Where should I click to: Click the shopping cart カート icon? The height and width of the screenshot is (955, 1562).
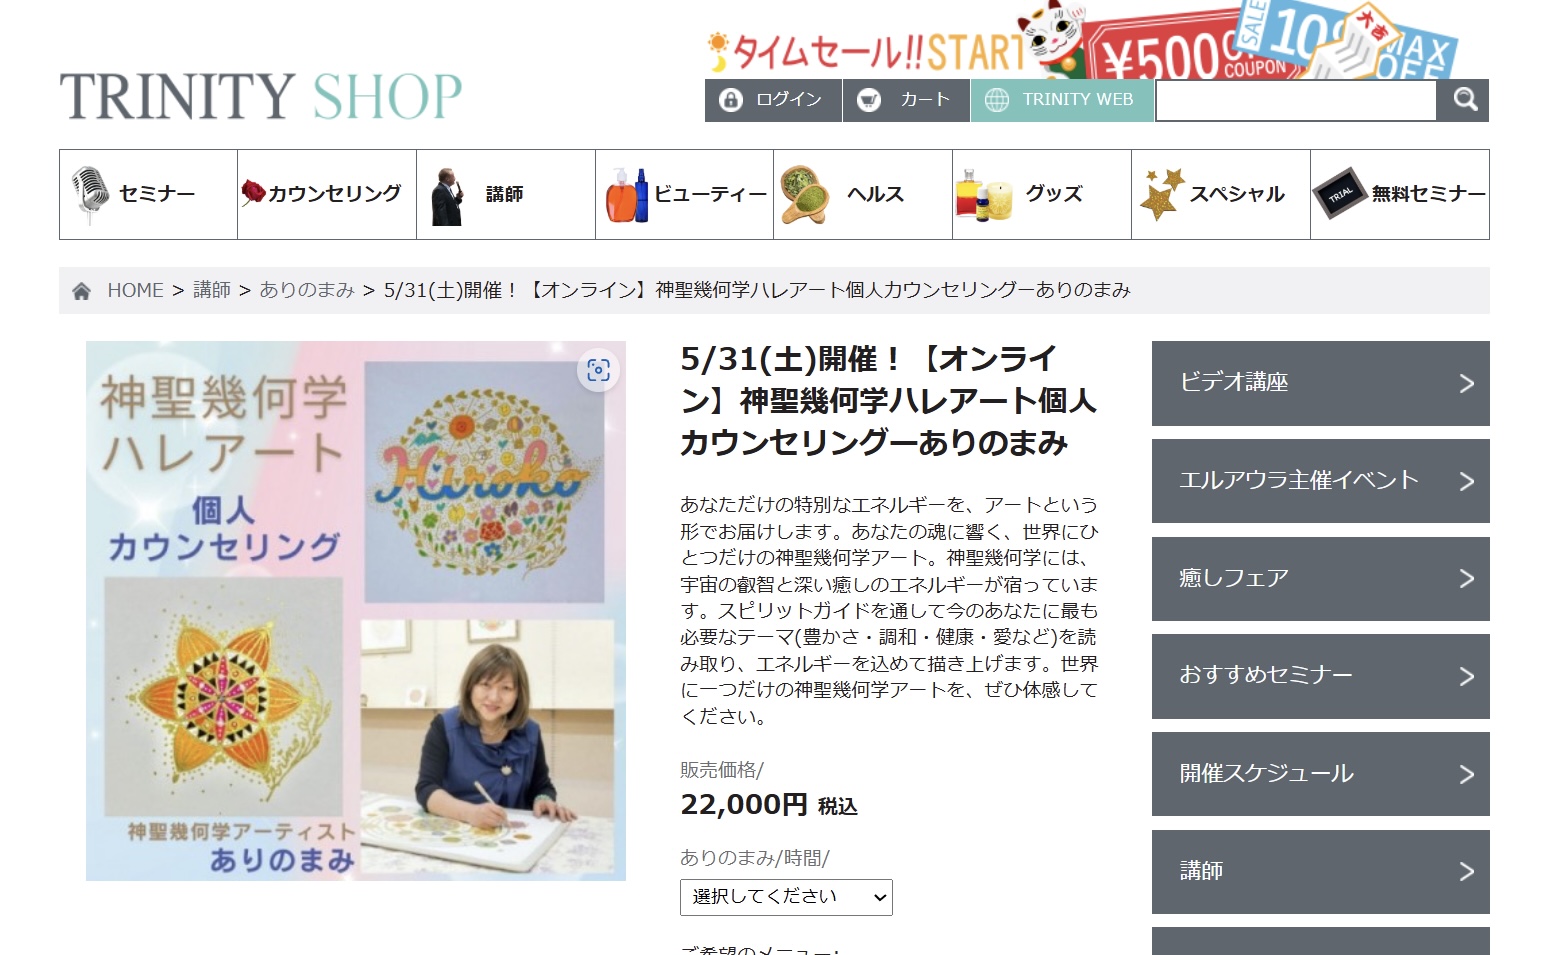click(869, 100)
